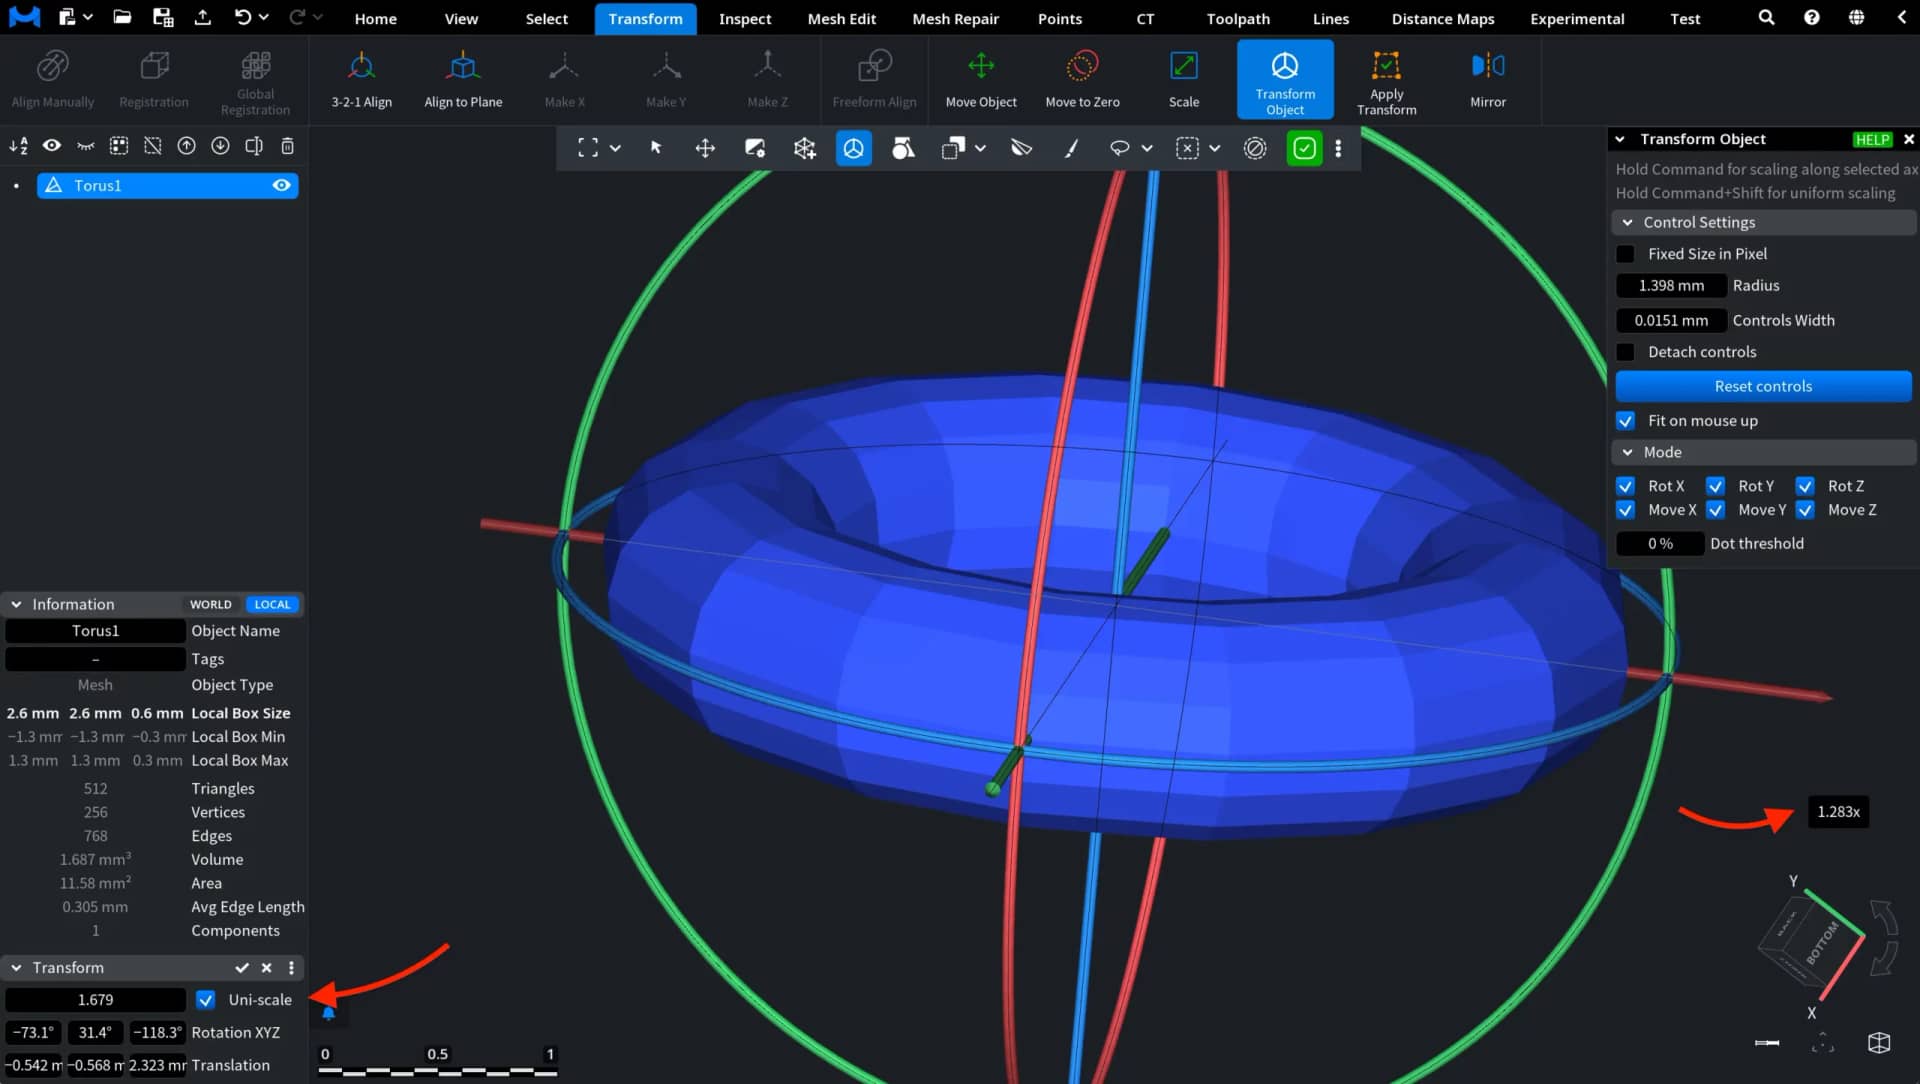Hide Torus1 with its eye icon
The image size is (1920, 1084).
point(281,185)
